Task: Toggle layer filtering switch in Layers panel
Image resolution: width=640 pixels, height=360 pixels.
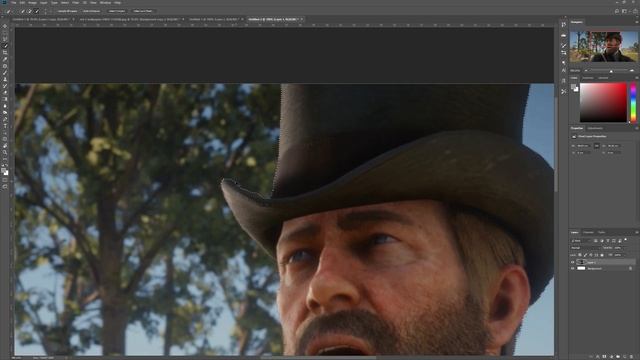Action: (625, 240)
